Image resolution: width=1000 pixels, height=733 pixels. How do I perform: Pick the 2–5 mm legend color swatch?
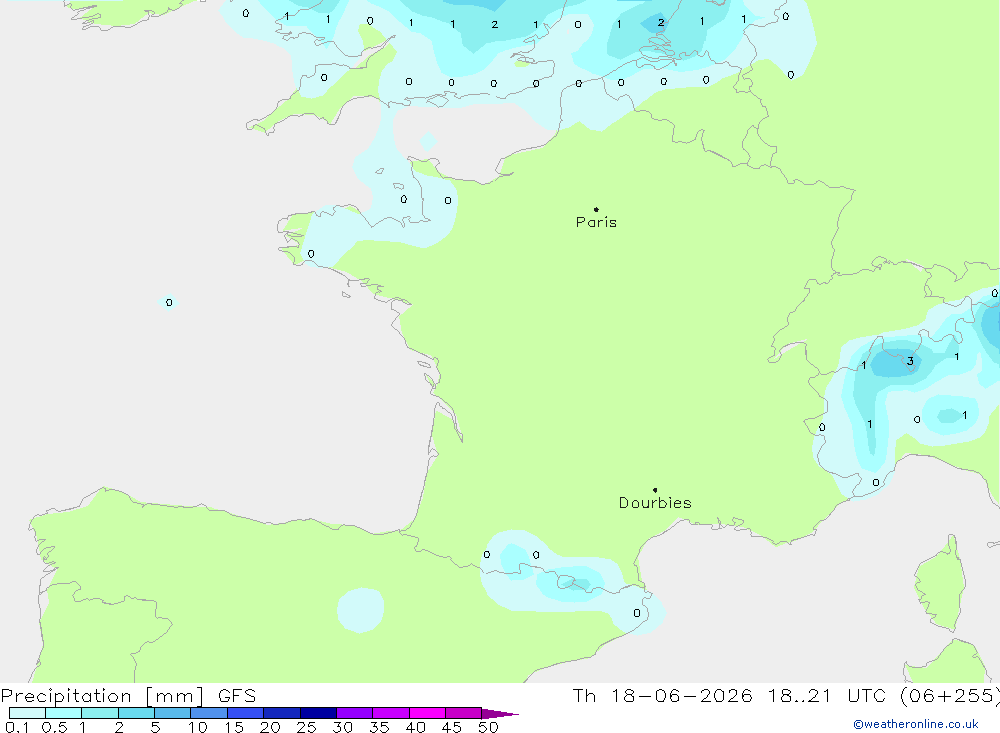click(136, 713)
